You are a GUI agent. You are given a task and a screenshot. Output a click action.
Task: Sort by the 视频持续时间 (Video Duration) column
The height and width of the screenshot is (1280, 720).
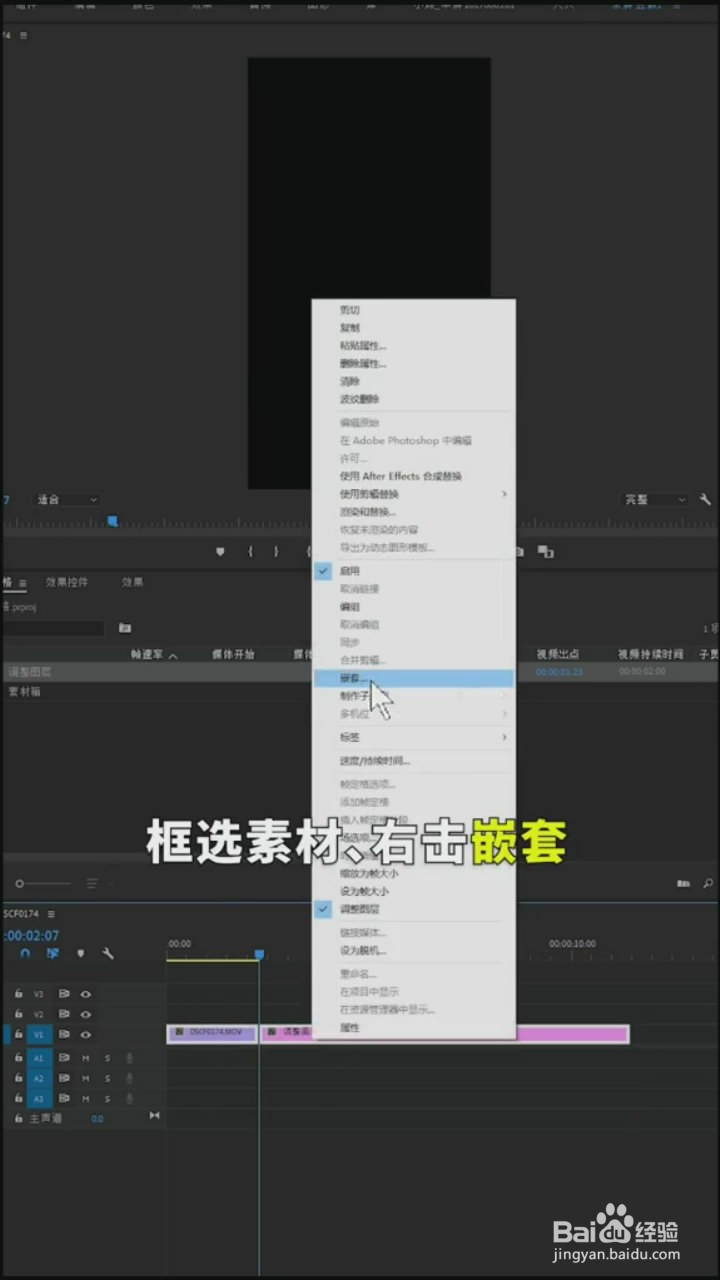pyautogui.click(x=650, y=654)
